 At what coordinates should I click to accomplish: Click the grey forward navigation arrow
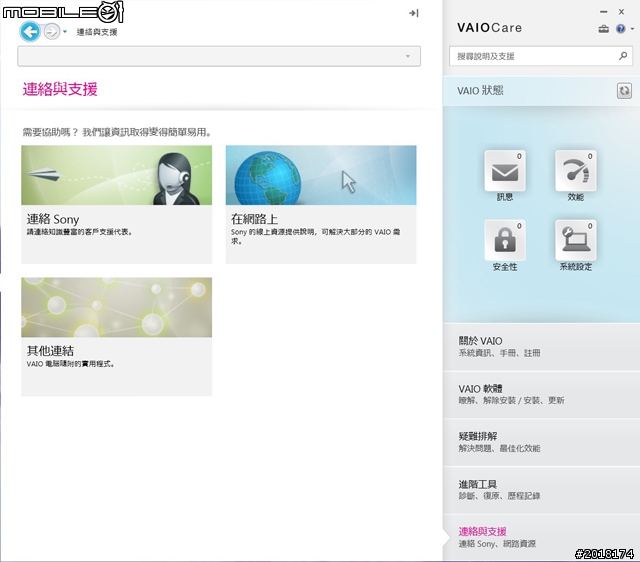pos(52,31)
